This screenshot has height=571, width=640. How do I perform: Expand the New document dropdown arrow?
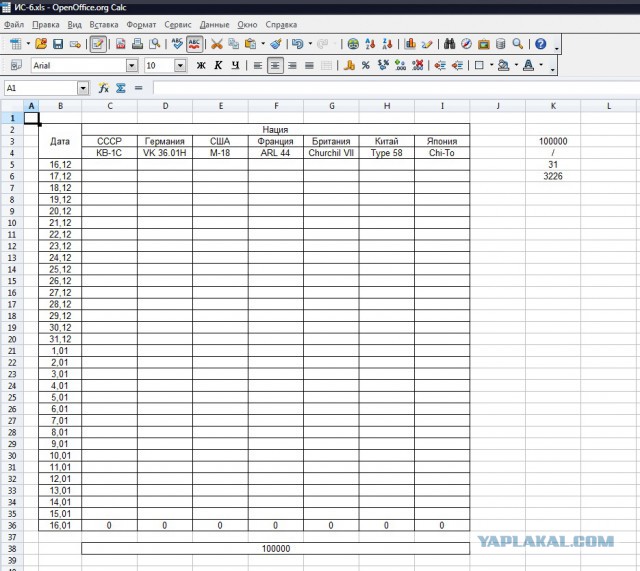[x=28, y=44]
